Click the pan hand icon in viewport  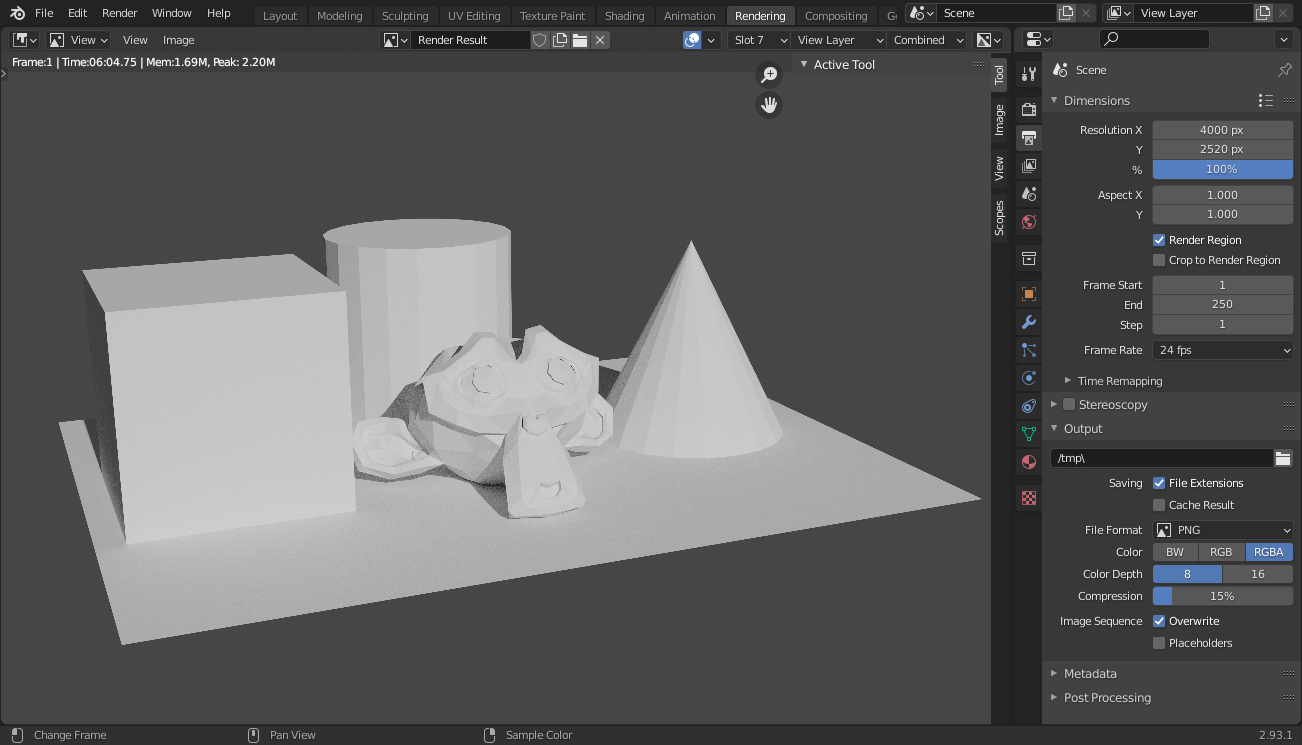769,105
